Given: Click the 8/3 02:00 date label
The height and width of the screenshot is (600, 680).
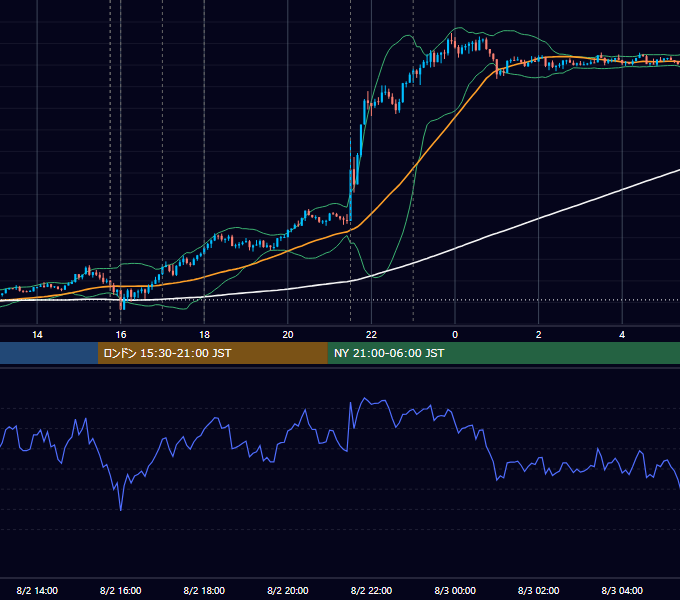Looking at the screenshot, I should [539, 590].
